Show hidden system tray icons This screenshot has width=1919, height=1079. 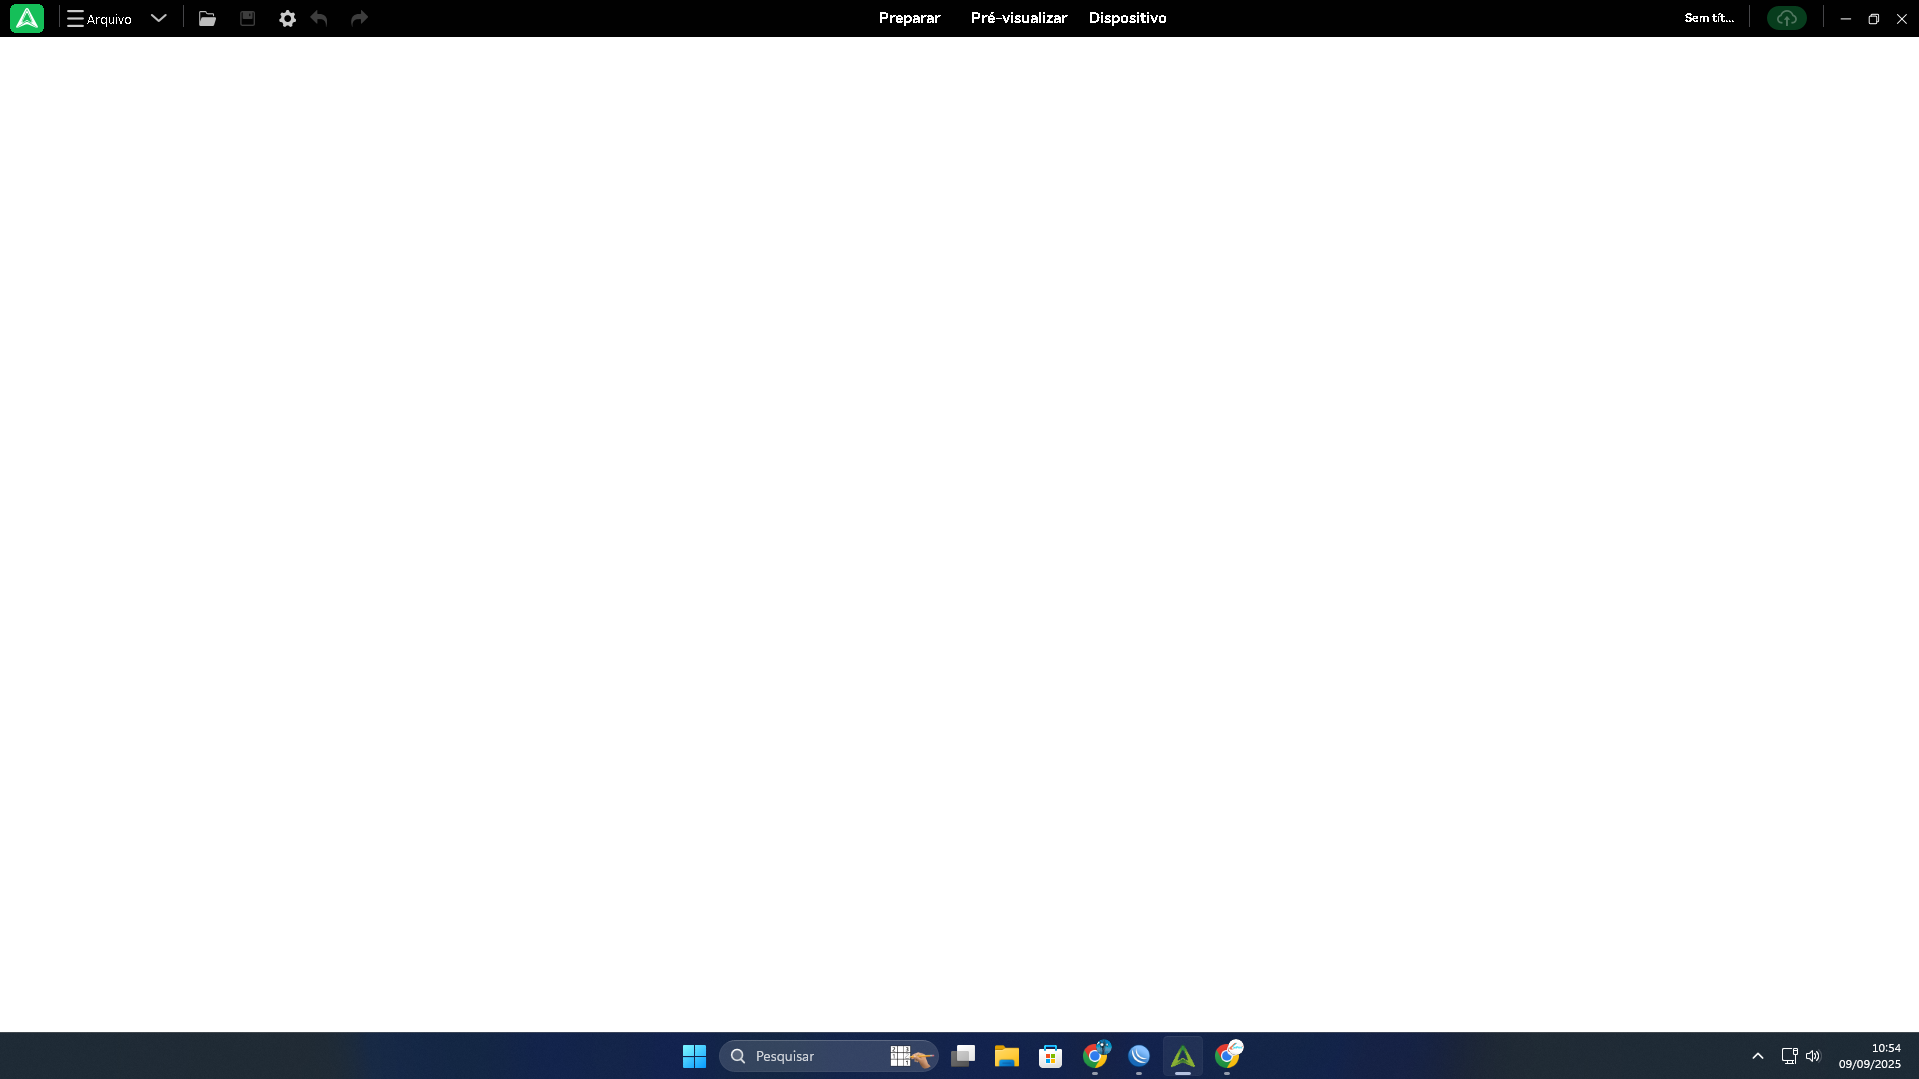[1757, 1056]
